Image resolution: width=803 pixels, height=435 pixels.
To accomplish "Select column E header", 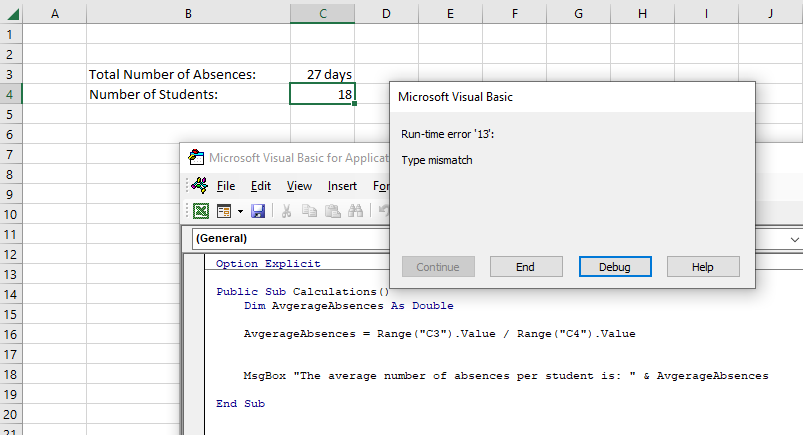I will (451, 14).
